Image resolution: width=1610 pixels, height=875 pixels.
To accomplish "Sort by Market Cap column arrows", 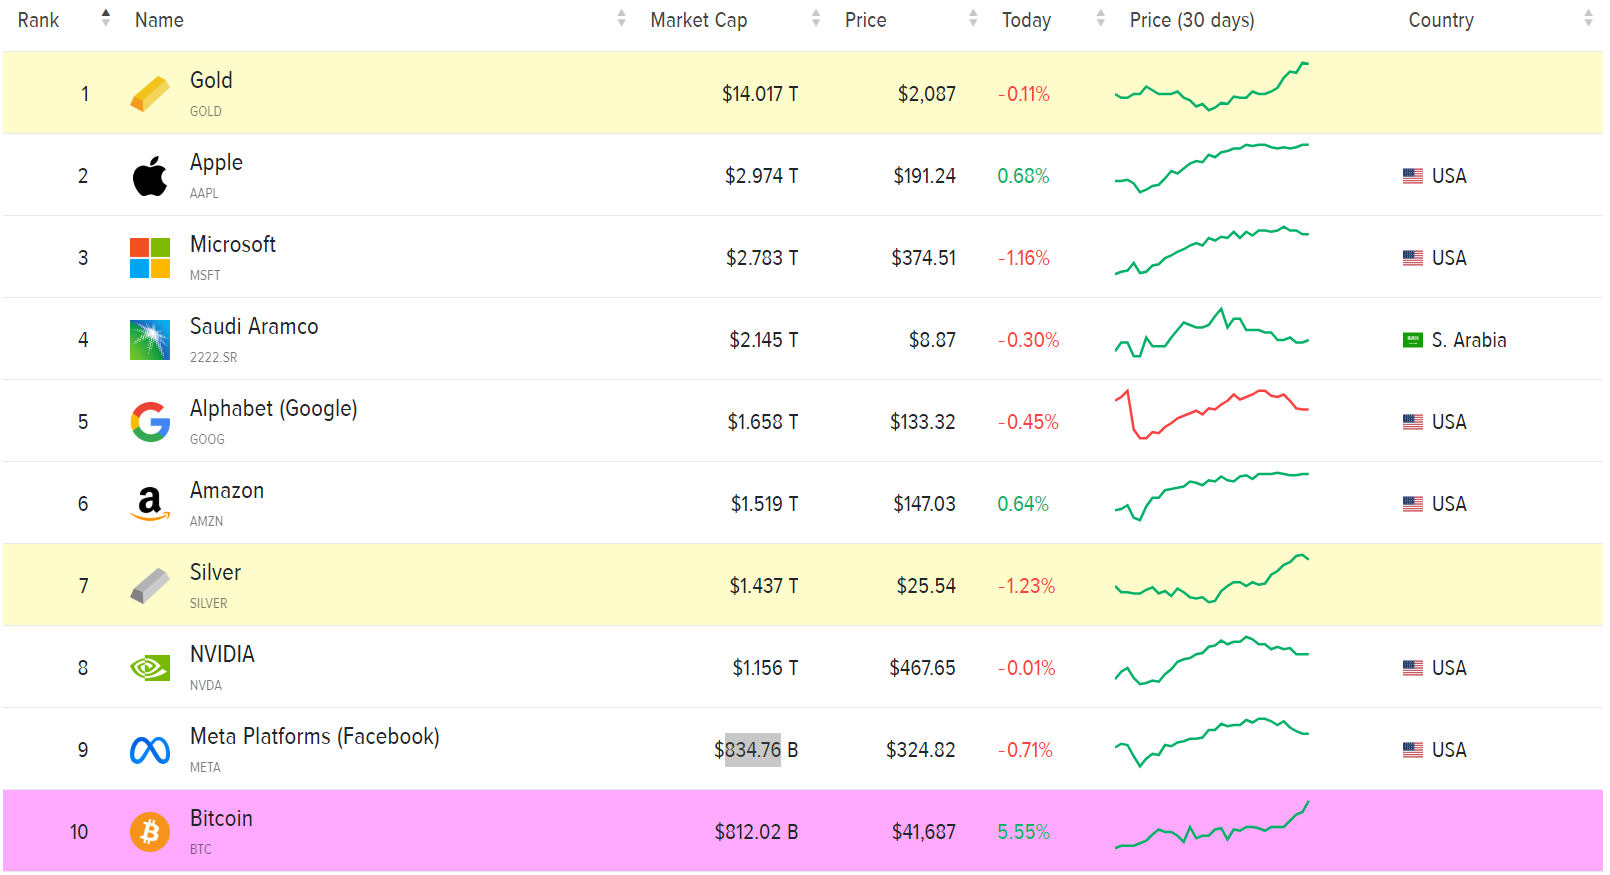I will pos(816,18).
